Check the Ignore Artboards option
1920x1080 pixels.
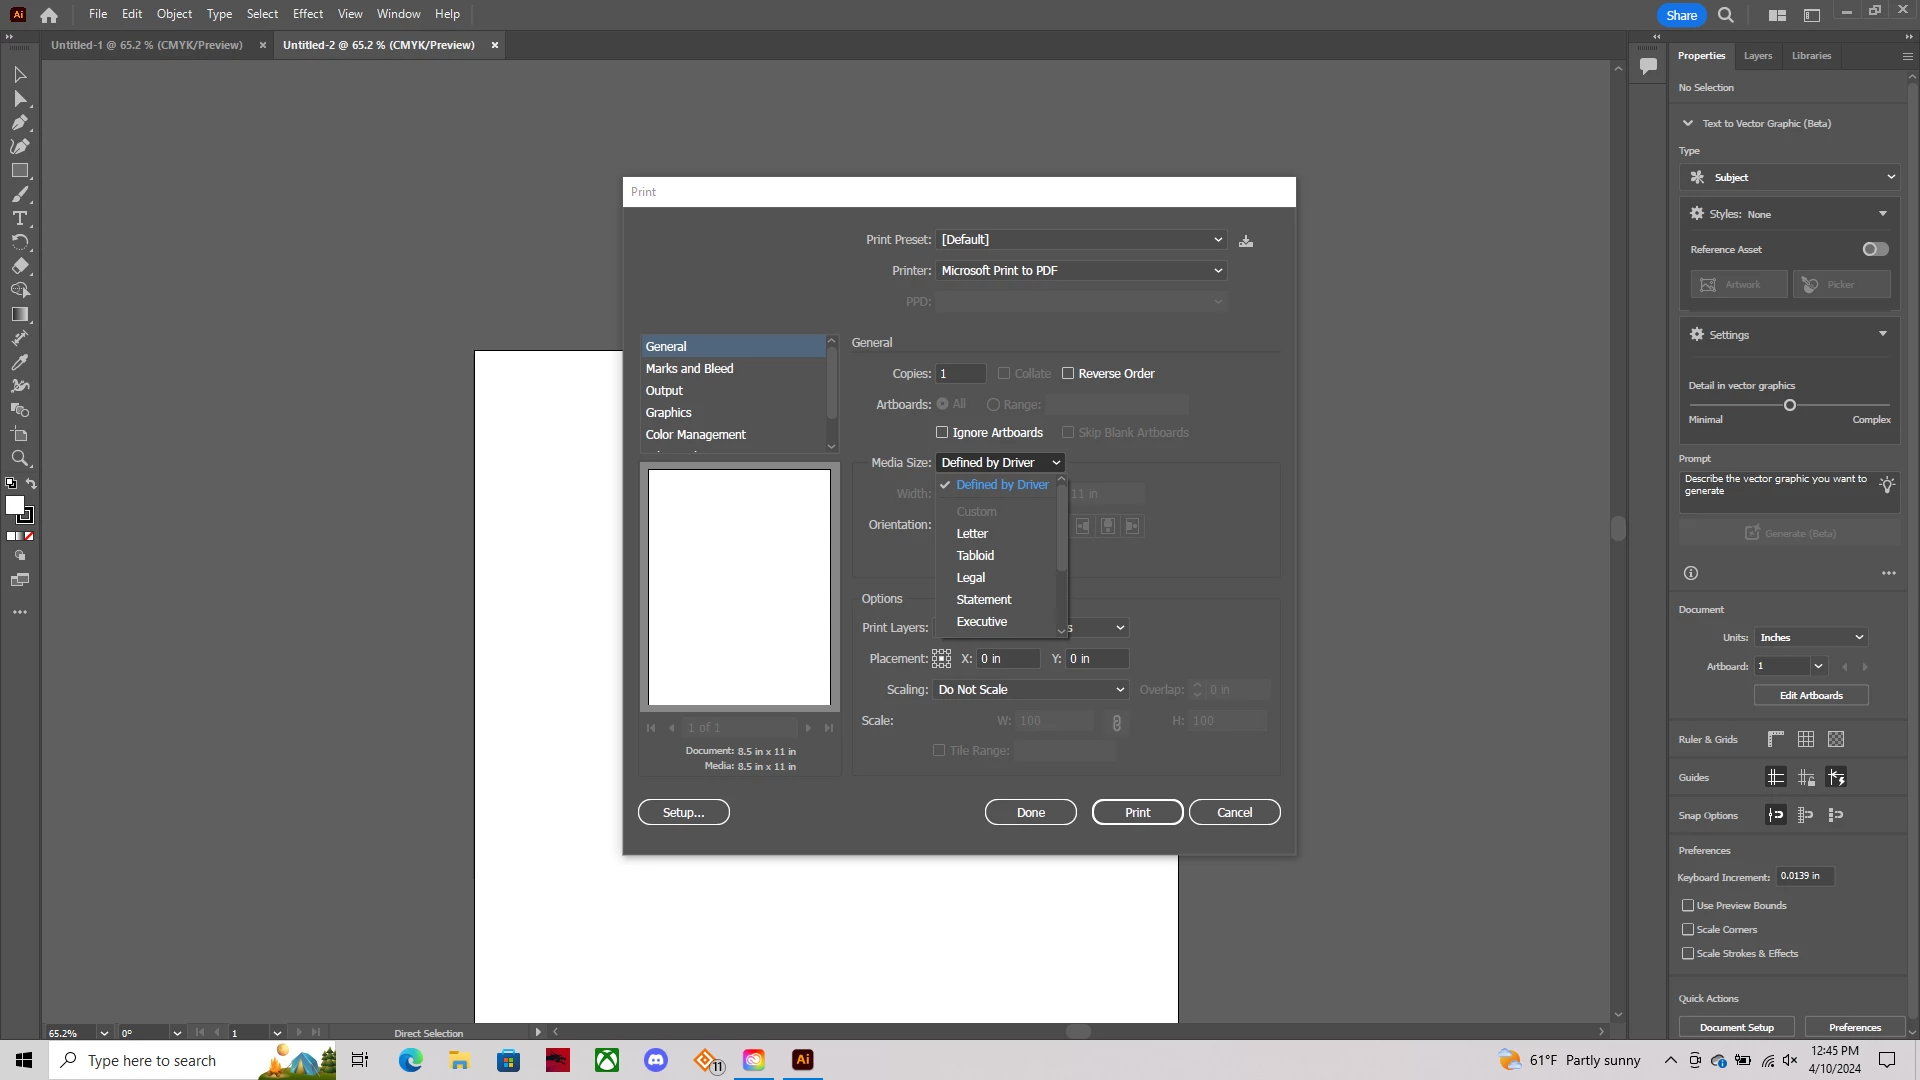[x=942, y=433]
